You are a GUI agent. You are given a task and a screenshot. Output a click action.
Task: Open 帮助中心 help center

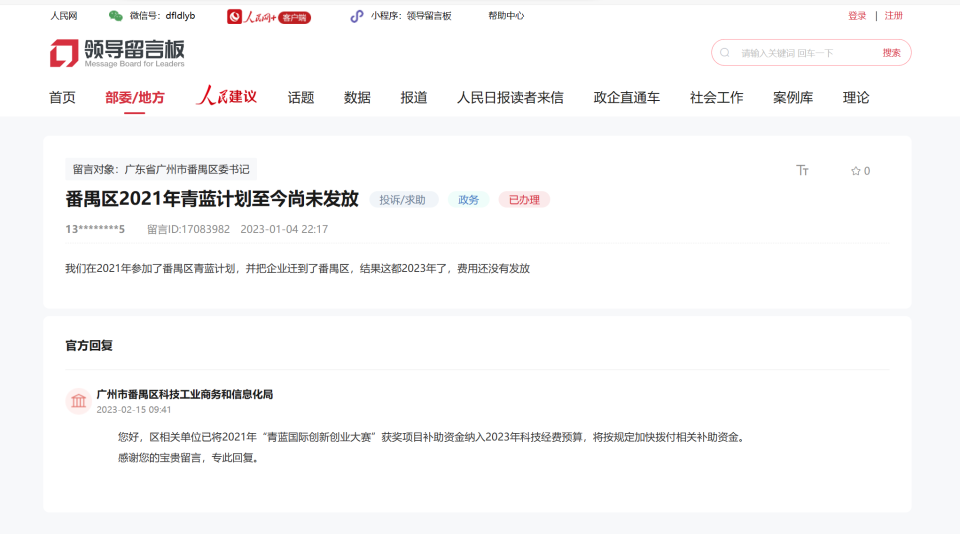506,16
